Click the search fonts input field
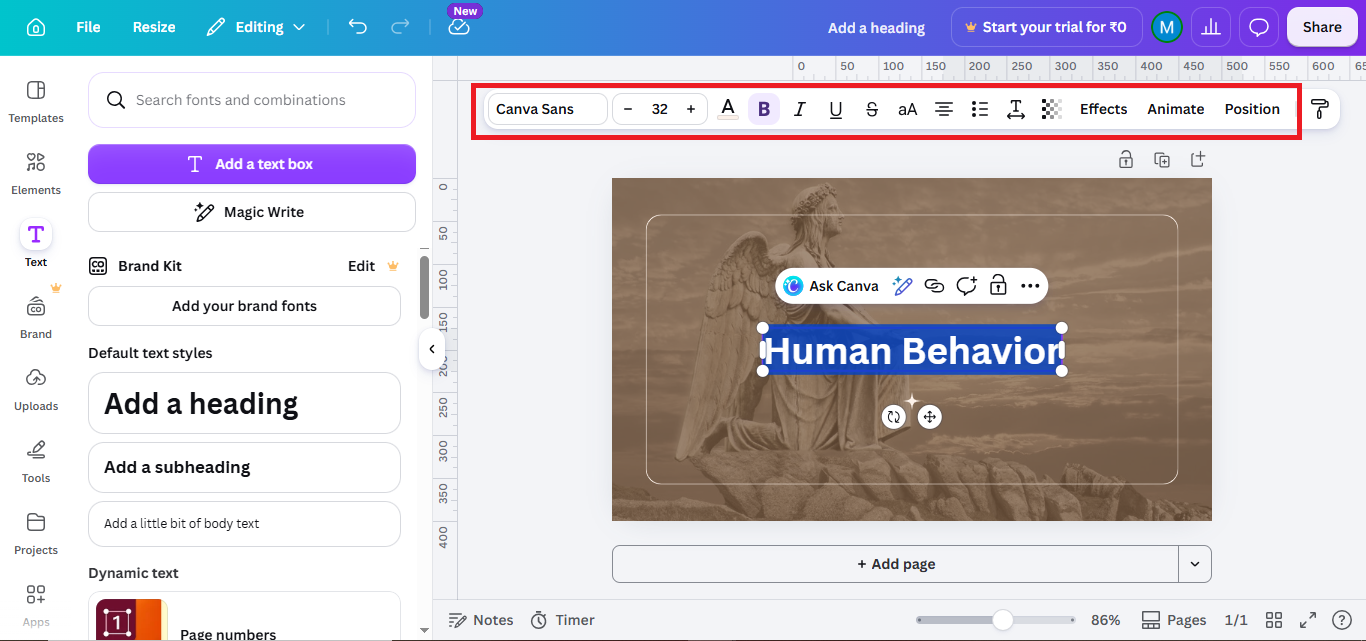This screenshot has height=641, width=1366. (252, 100)
